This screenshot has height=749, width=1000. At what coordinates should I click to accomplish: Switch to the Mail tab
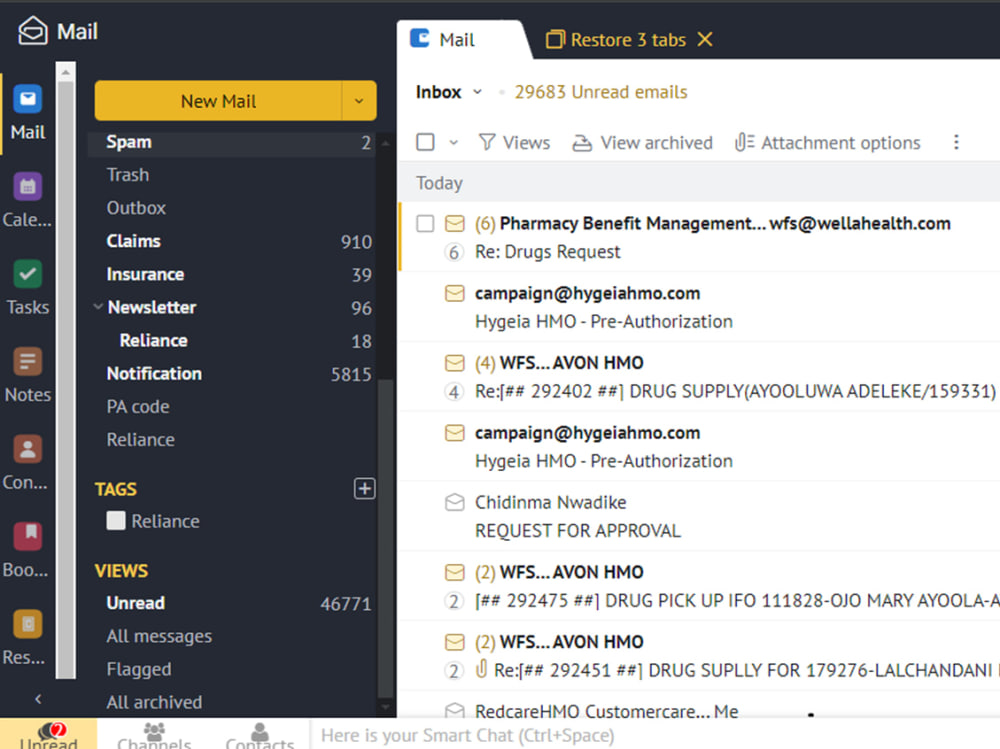point(458,40)
